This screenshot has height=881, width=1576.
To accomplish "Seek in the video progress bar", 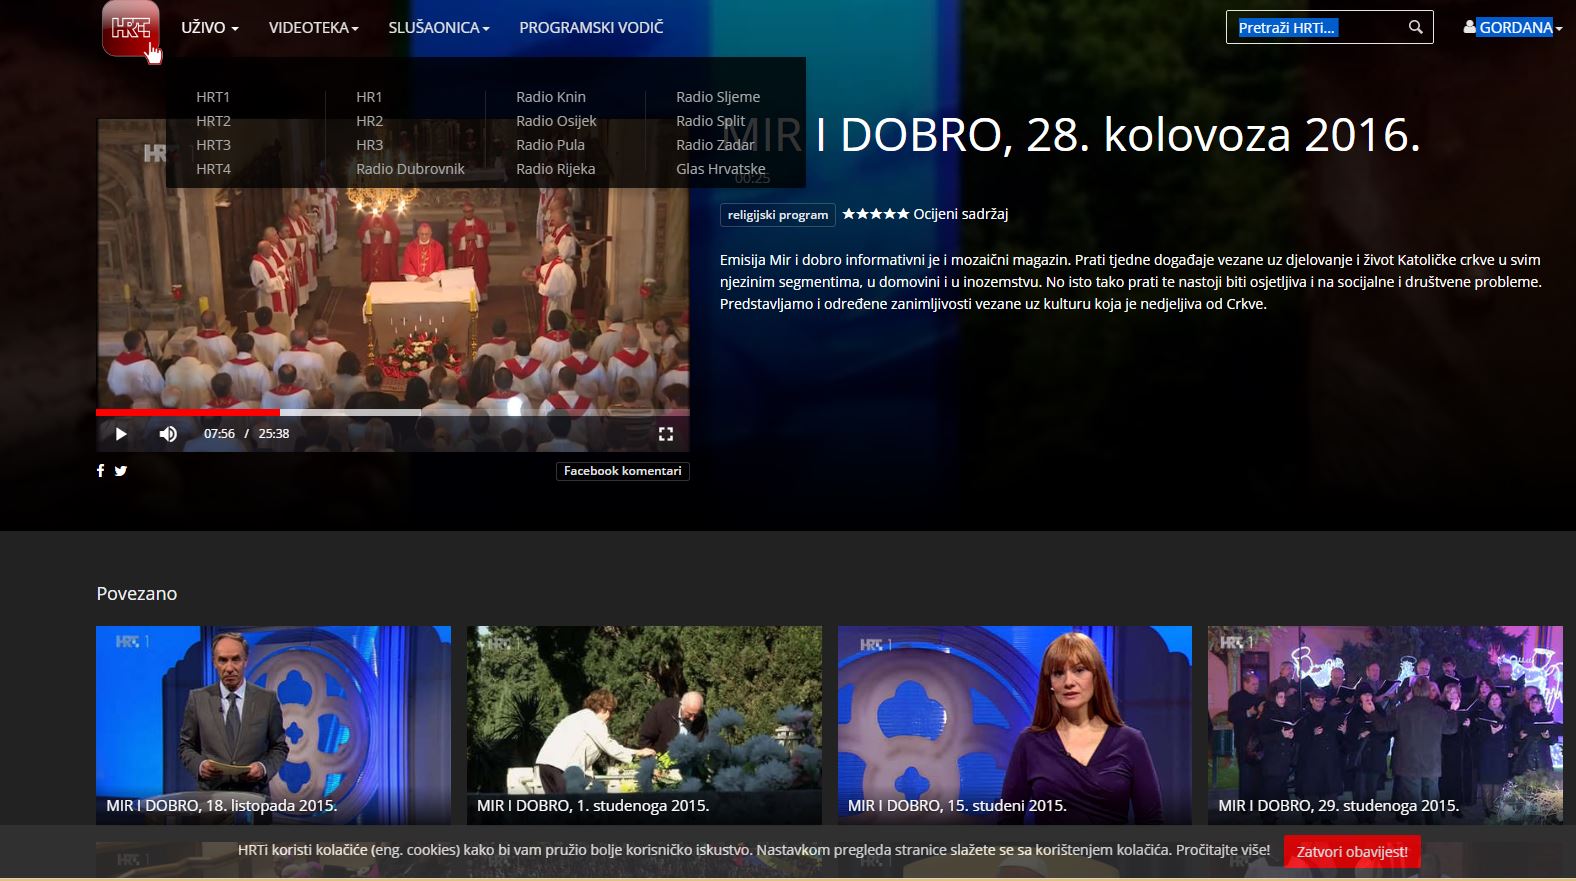I will [x=392, y=412].
